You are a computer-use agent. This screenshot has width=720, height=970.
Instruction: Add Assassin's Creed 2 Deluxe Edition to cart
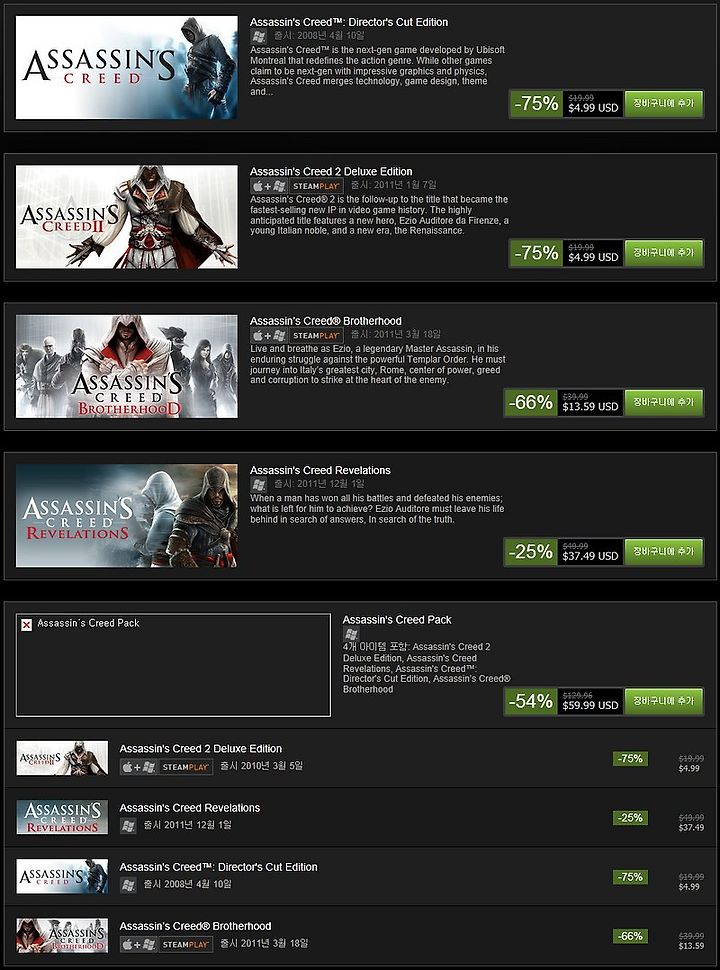coord(664,253)
